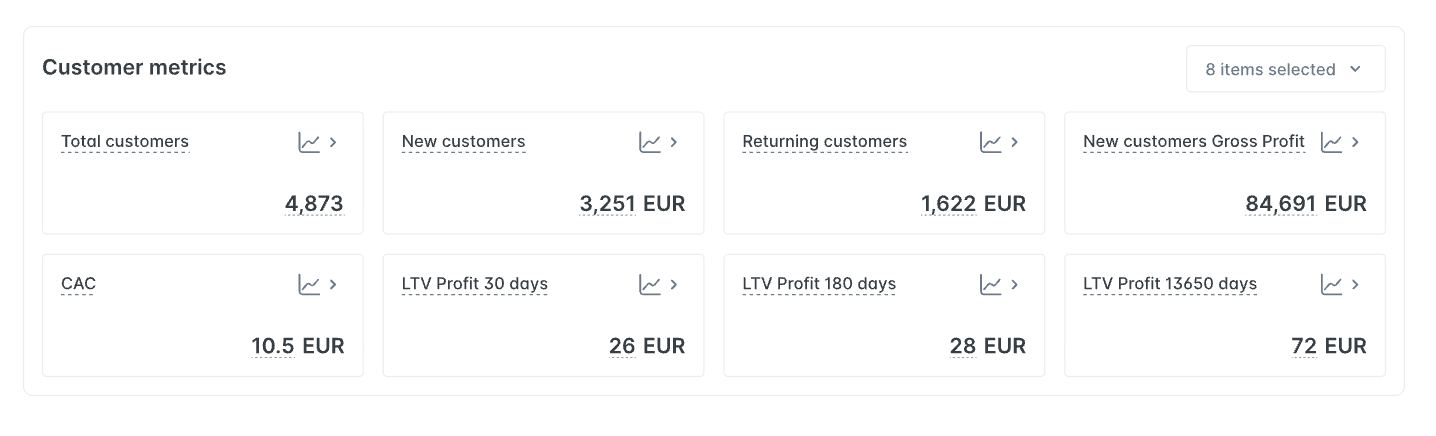View chart icon for LTV Profit 30 days

pos(650,285)
